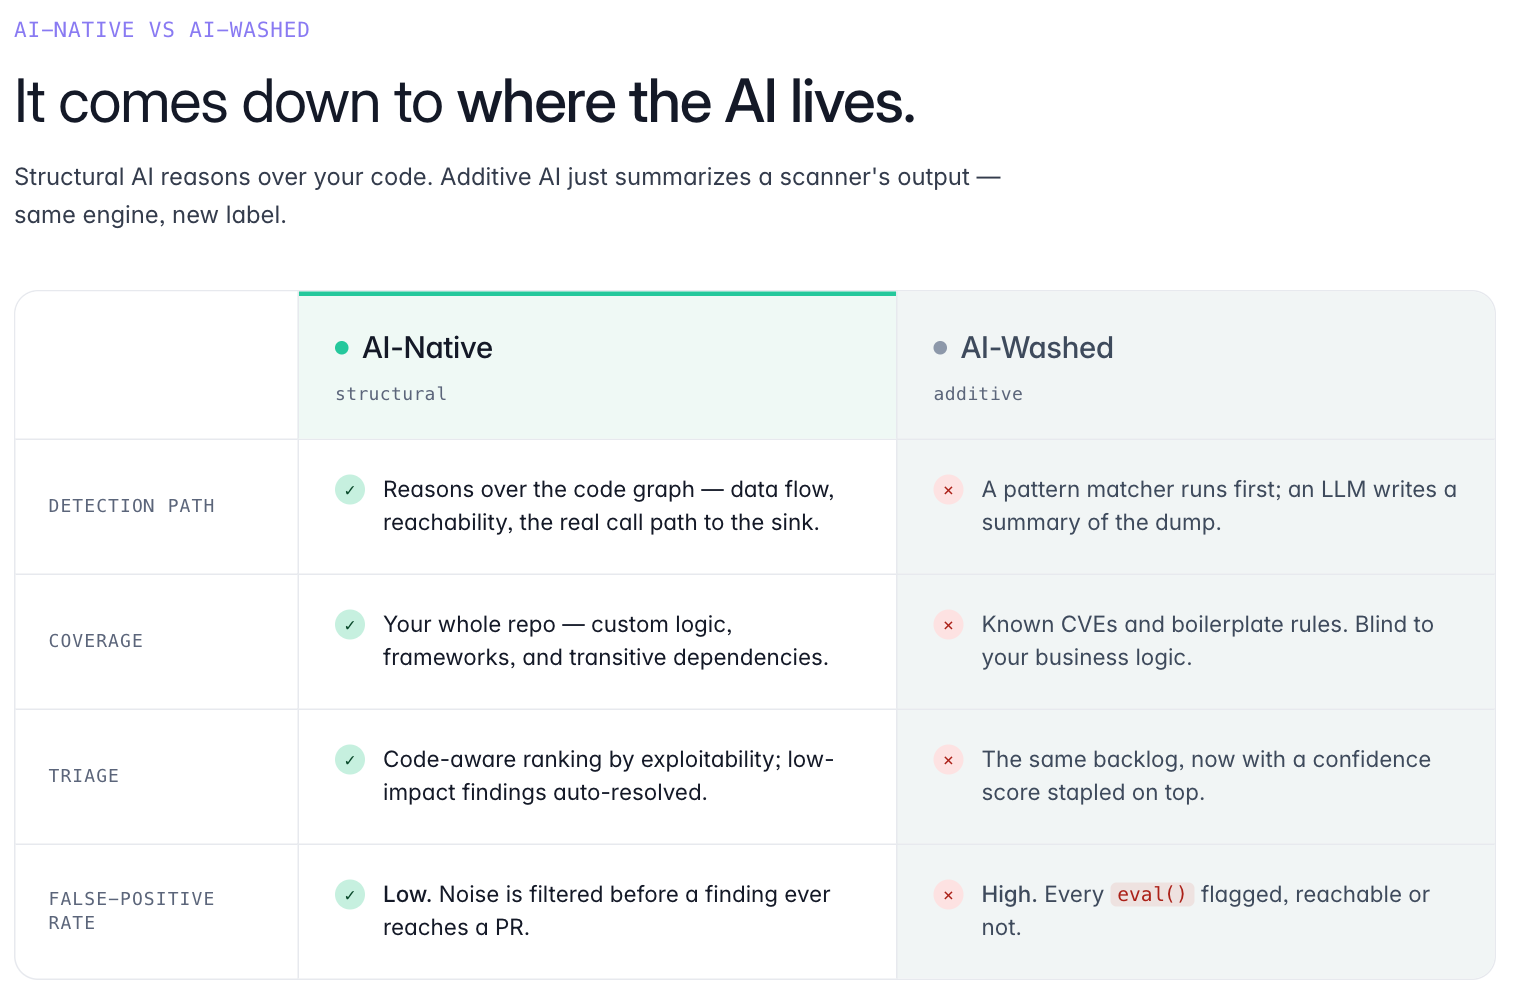The width and height of the screenshot is (1515, 1008).
Task: Click the DETECTION PATH row label
Action: (x=132, y=506)
